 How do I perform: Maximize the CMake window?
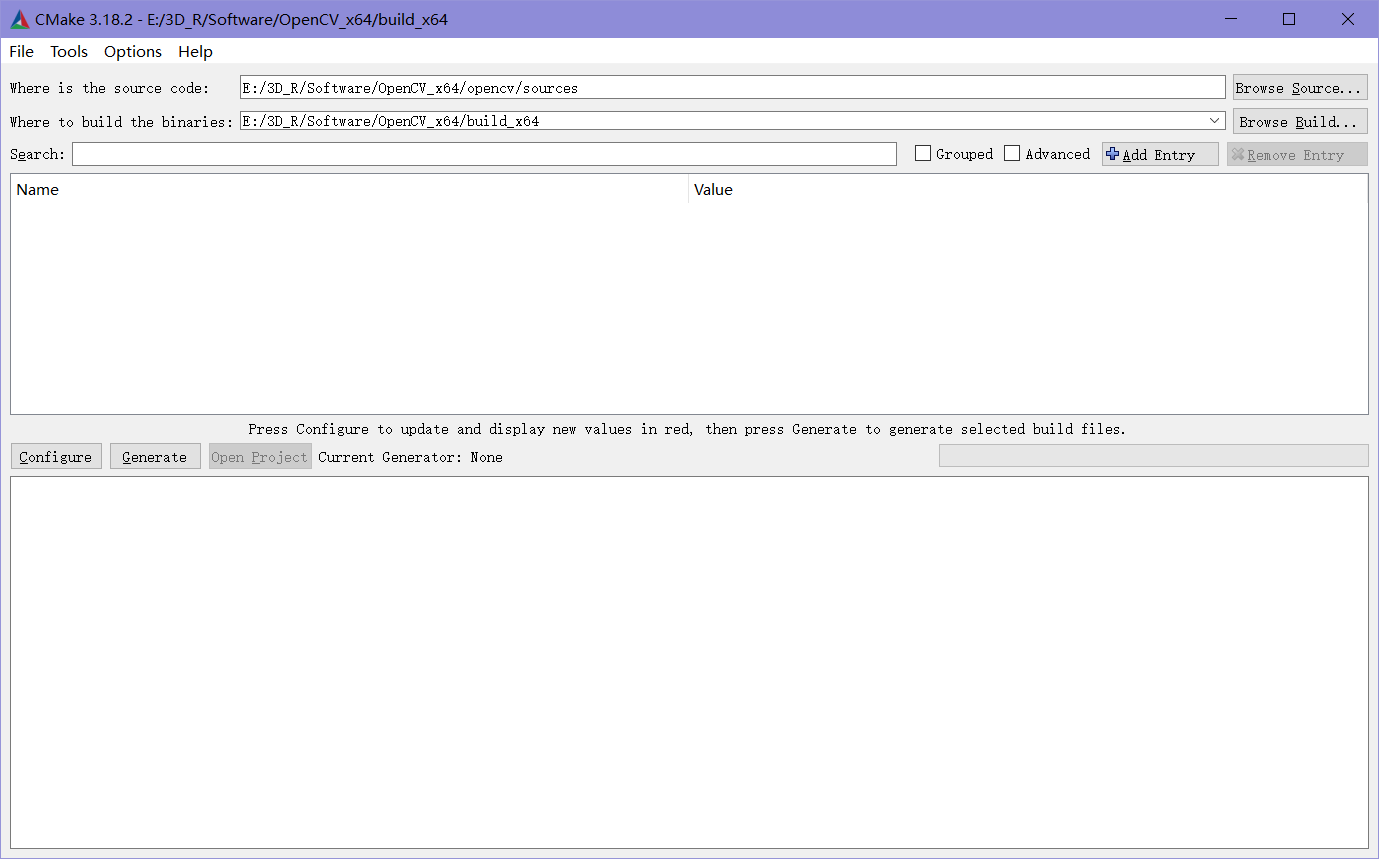click(x=1289, y=19)
